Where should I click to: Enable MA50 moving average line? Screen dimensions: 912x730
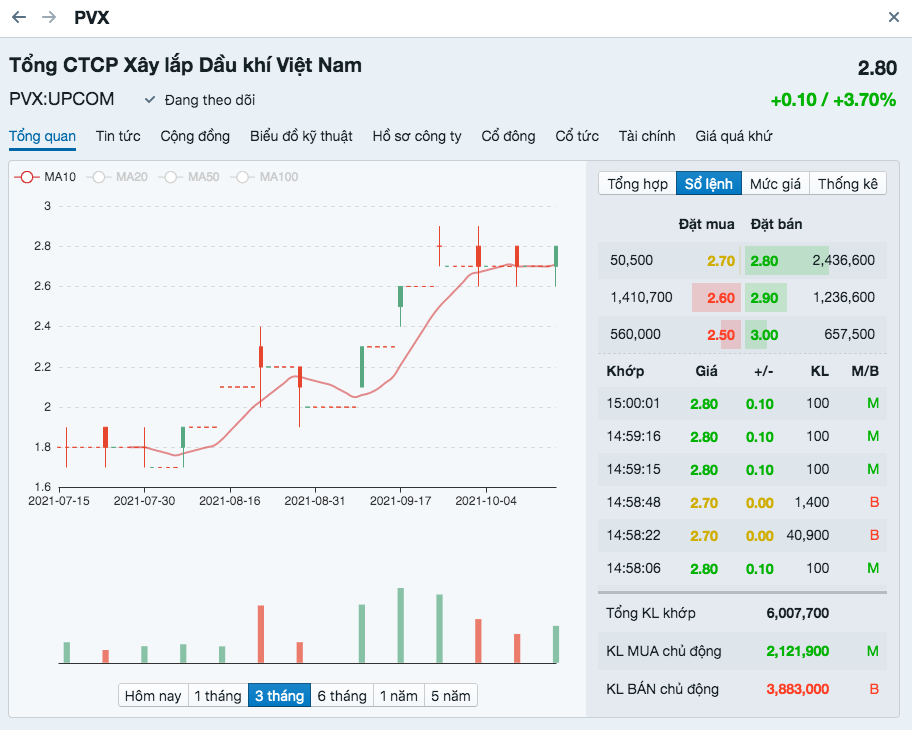[189, 177]
